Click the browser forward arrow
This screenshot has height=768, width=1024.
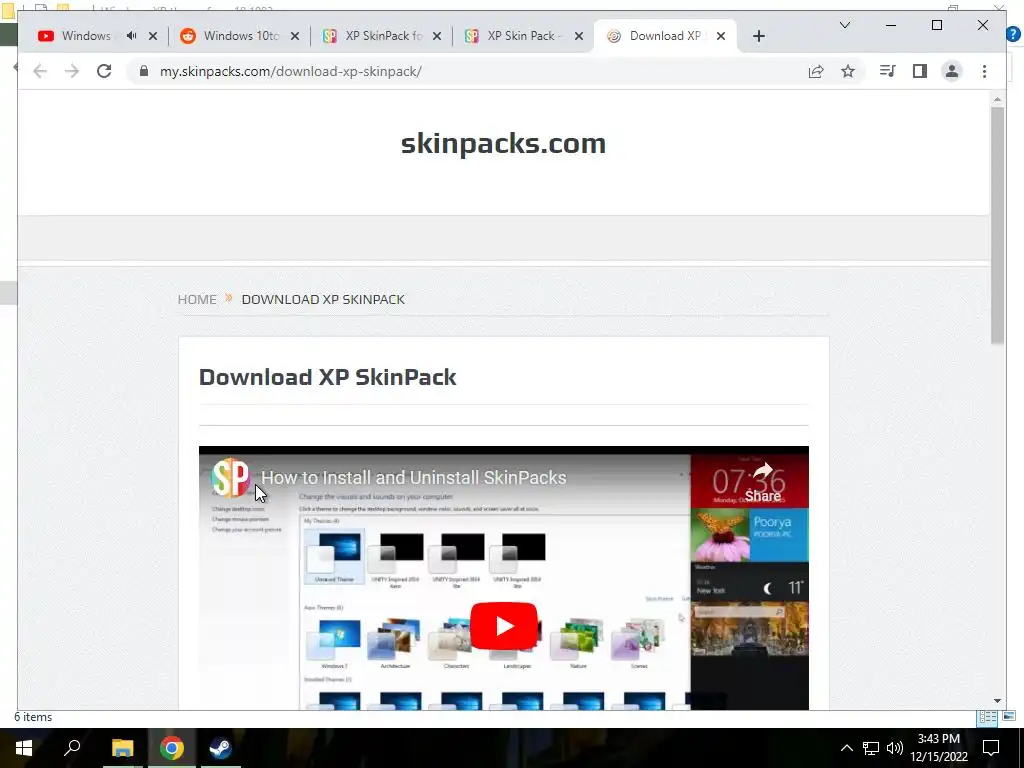pos(72,71)
